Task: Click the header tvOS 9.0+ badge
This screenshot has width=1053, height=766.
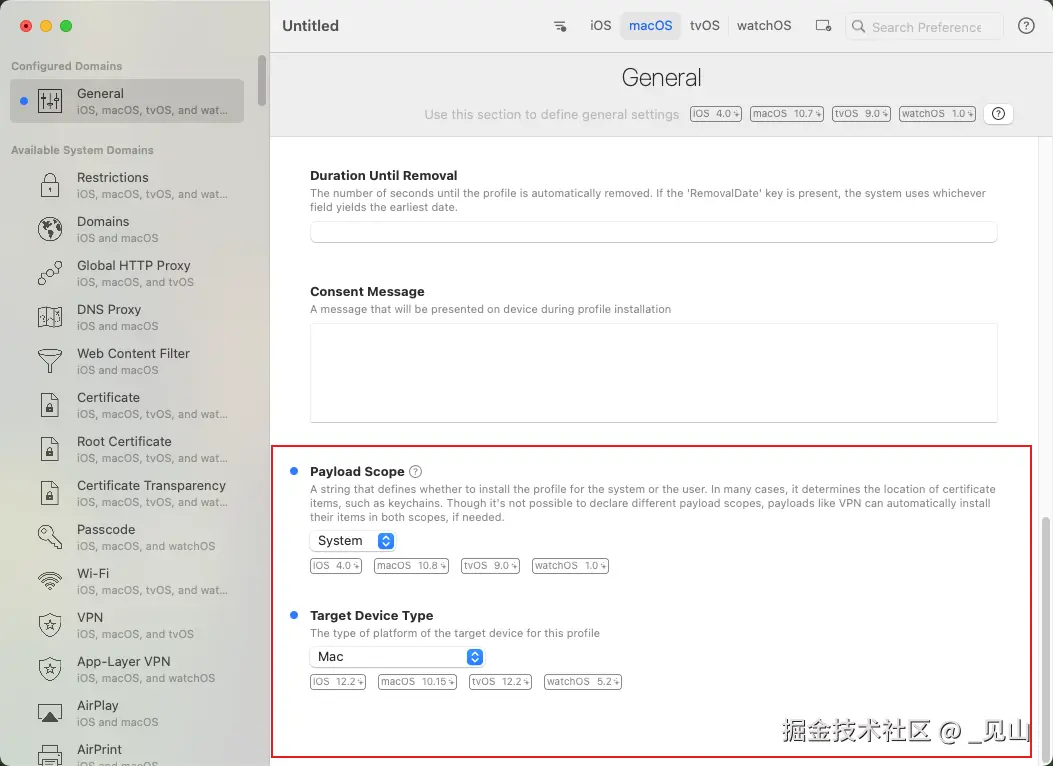Action: [x=861, y=114]
